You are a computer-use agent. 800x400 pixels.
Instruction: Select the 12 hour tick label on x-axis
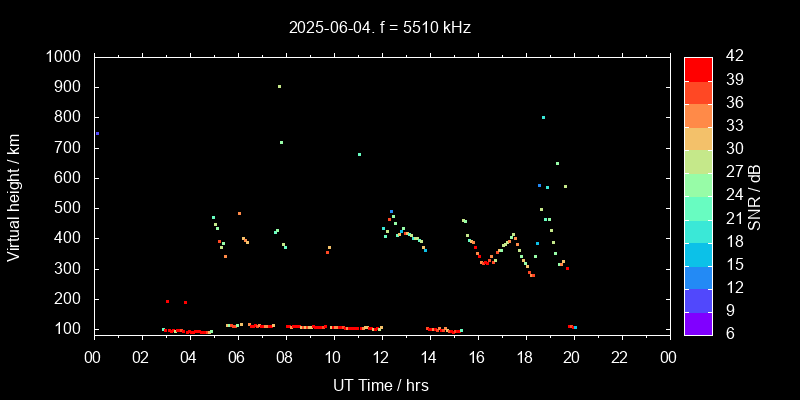[x=381, y=357]
